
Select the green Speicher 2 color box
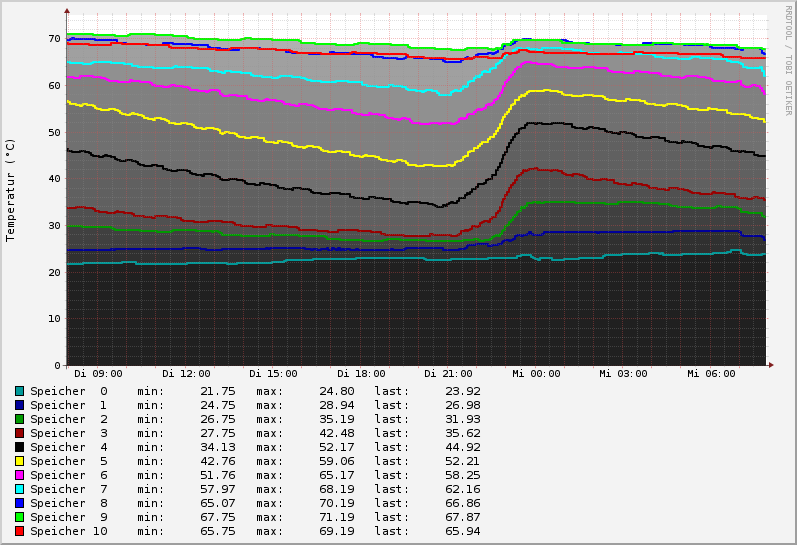(19, 419)
